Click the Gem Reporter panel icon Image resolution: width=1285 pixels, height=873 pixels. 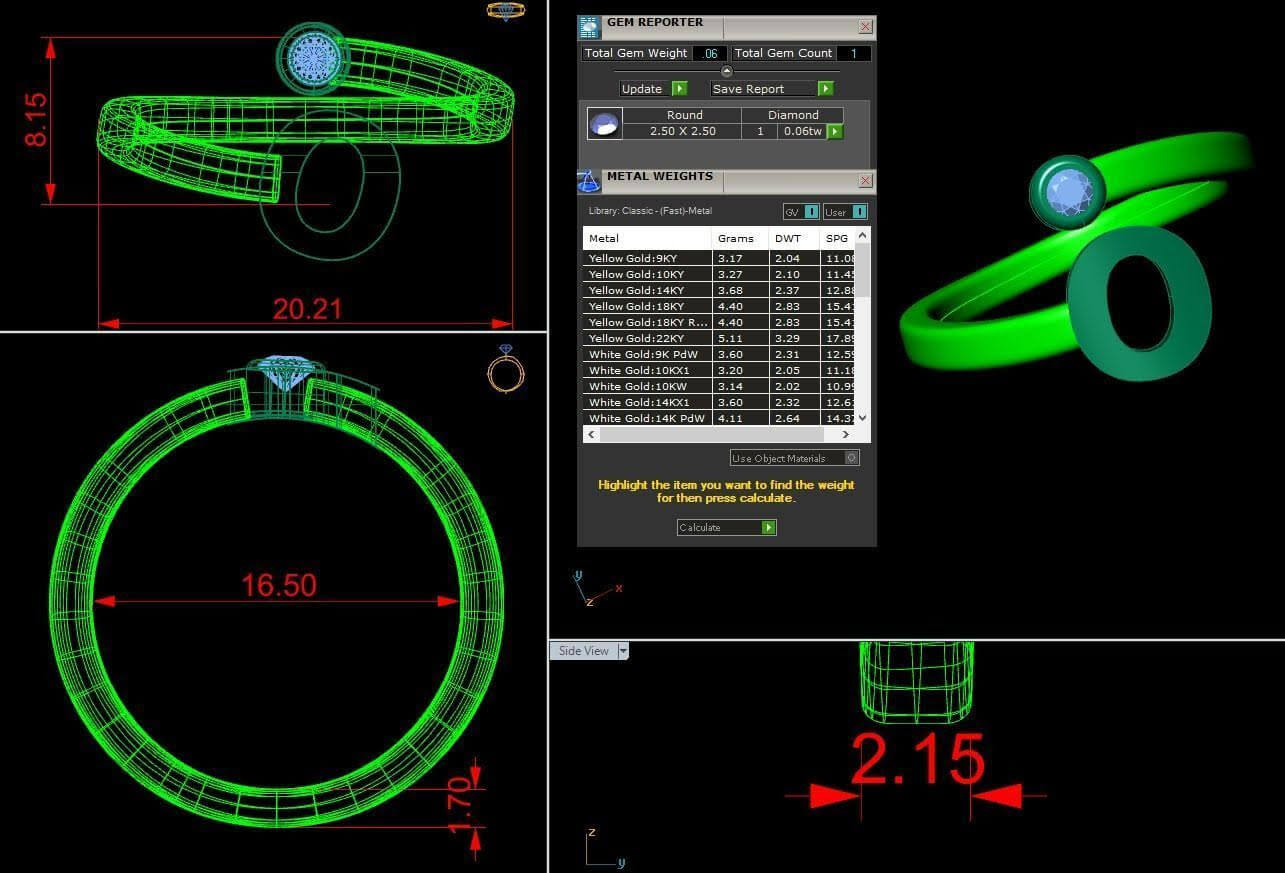[x=590, y=27]
